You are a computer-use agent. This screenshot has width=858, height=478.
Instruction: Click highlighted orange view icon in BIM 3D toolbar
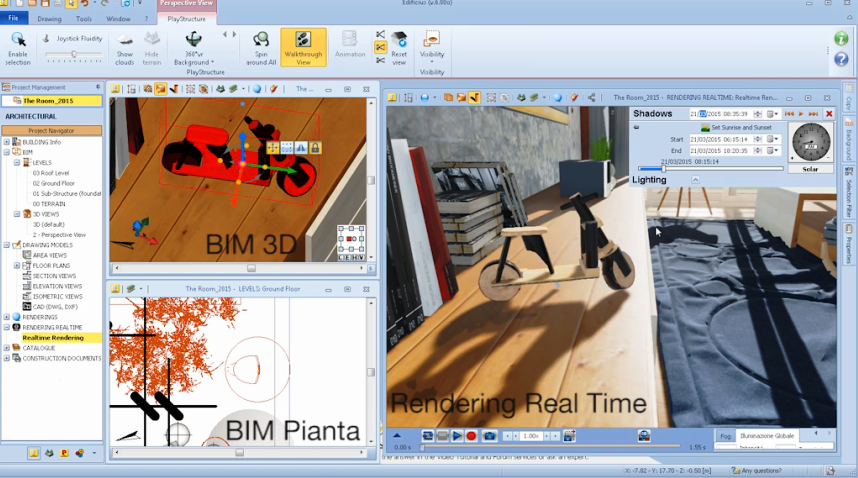click(x=161, y=89)
